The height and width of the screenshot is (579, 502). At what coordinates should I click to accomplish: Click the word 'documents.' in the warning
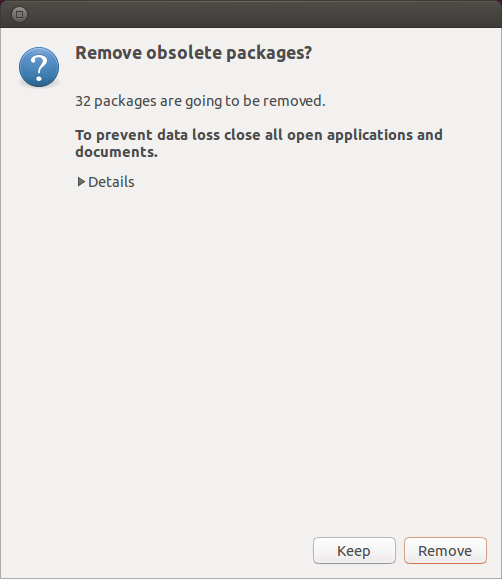tap(116, 152)
